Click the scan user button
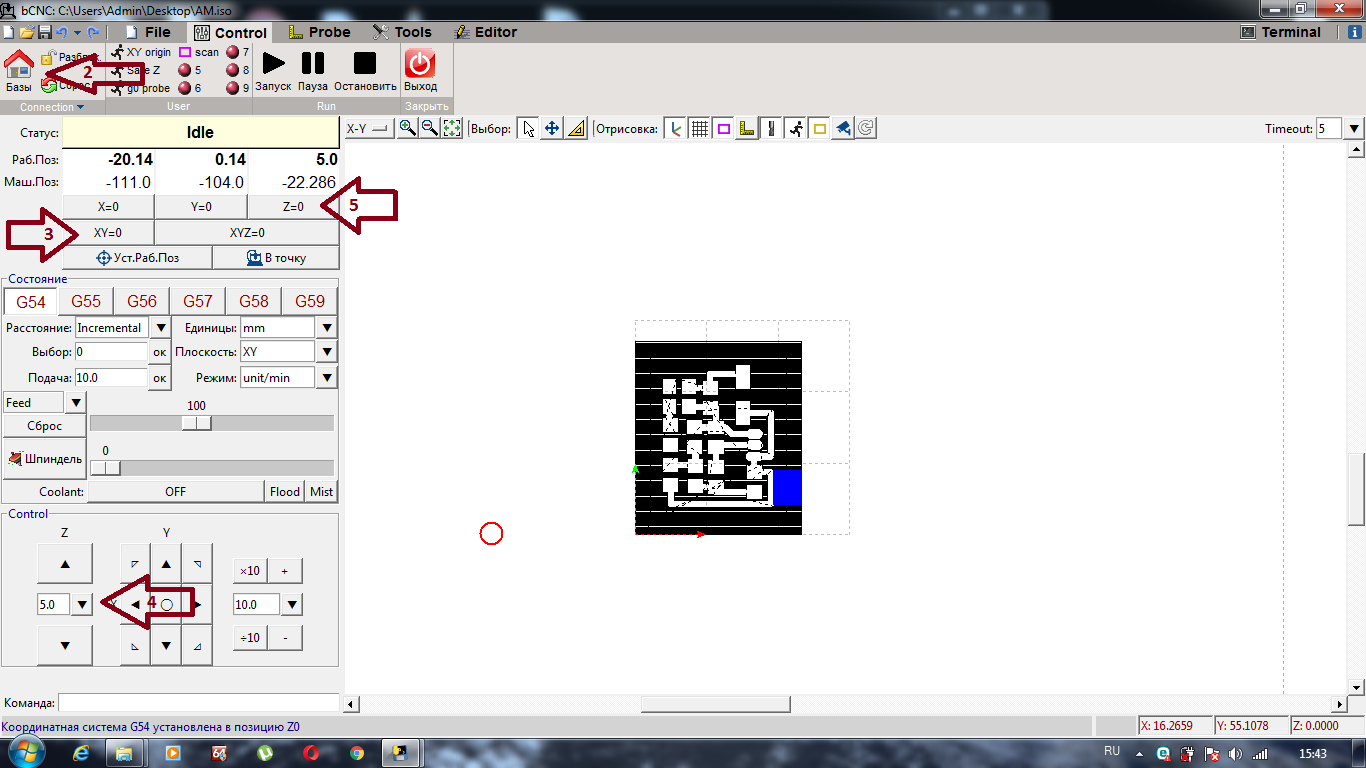The width and height of the screenshot is (1366, 768). coord(199,52)
